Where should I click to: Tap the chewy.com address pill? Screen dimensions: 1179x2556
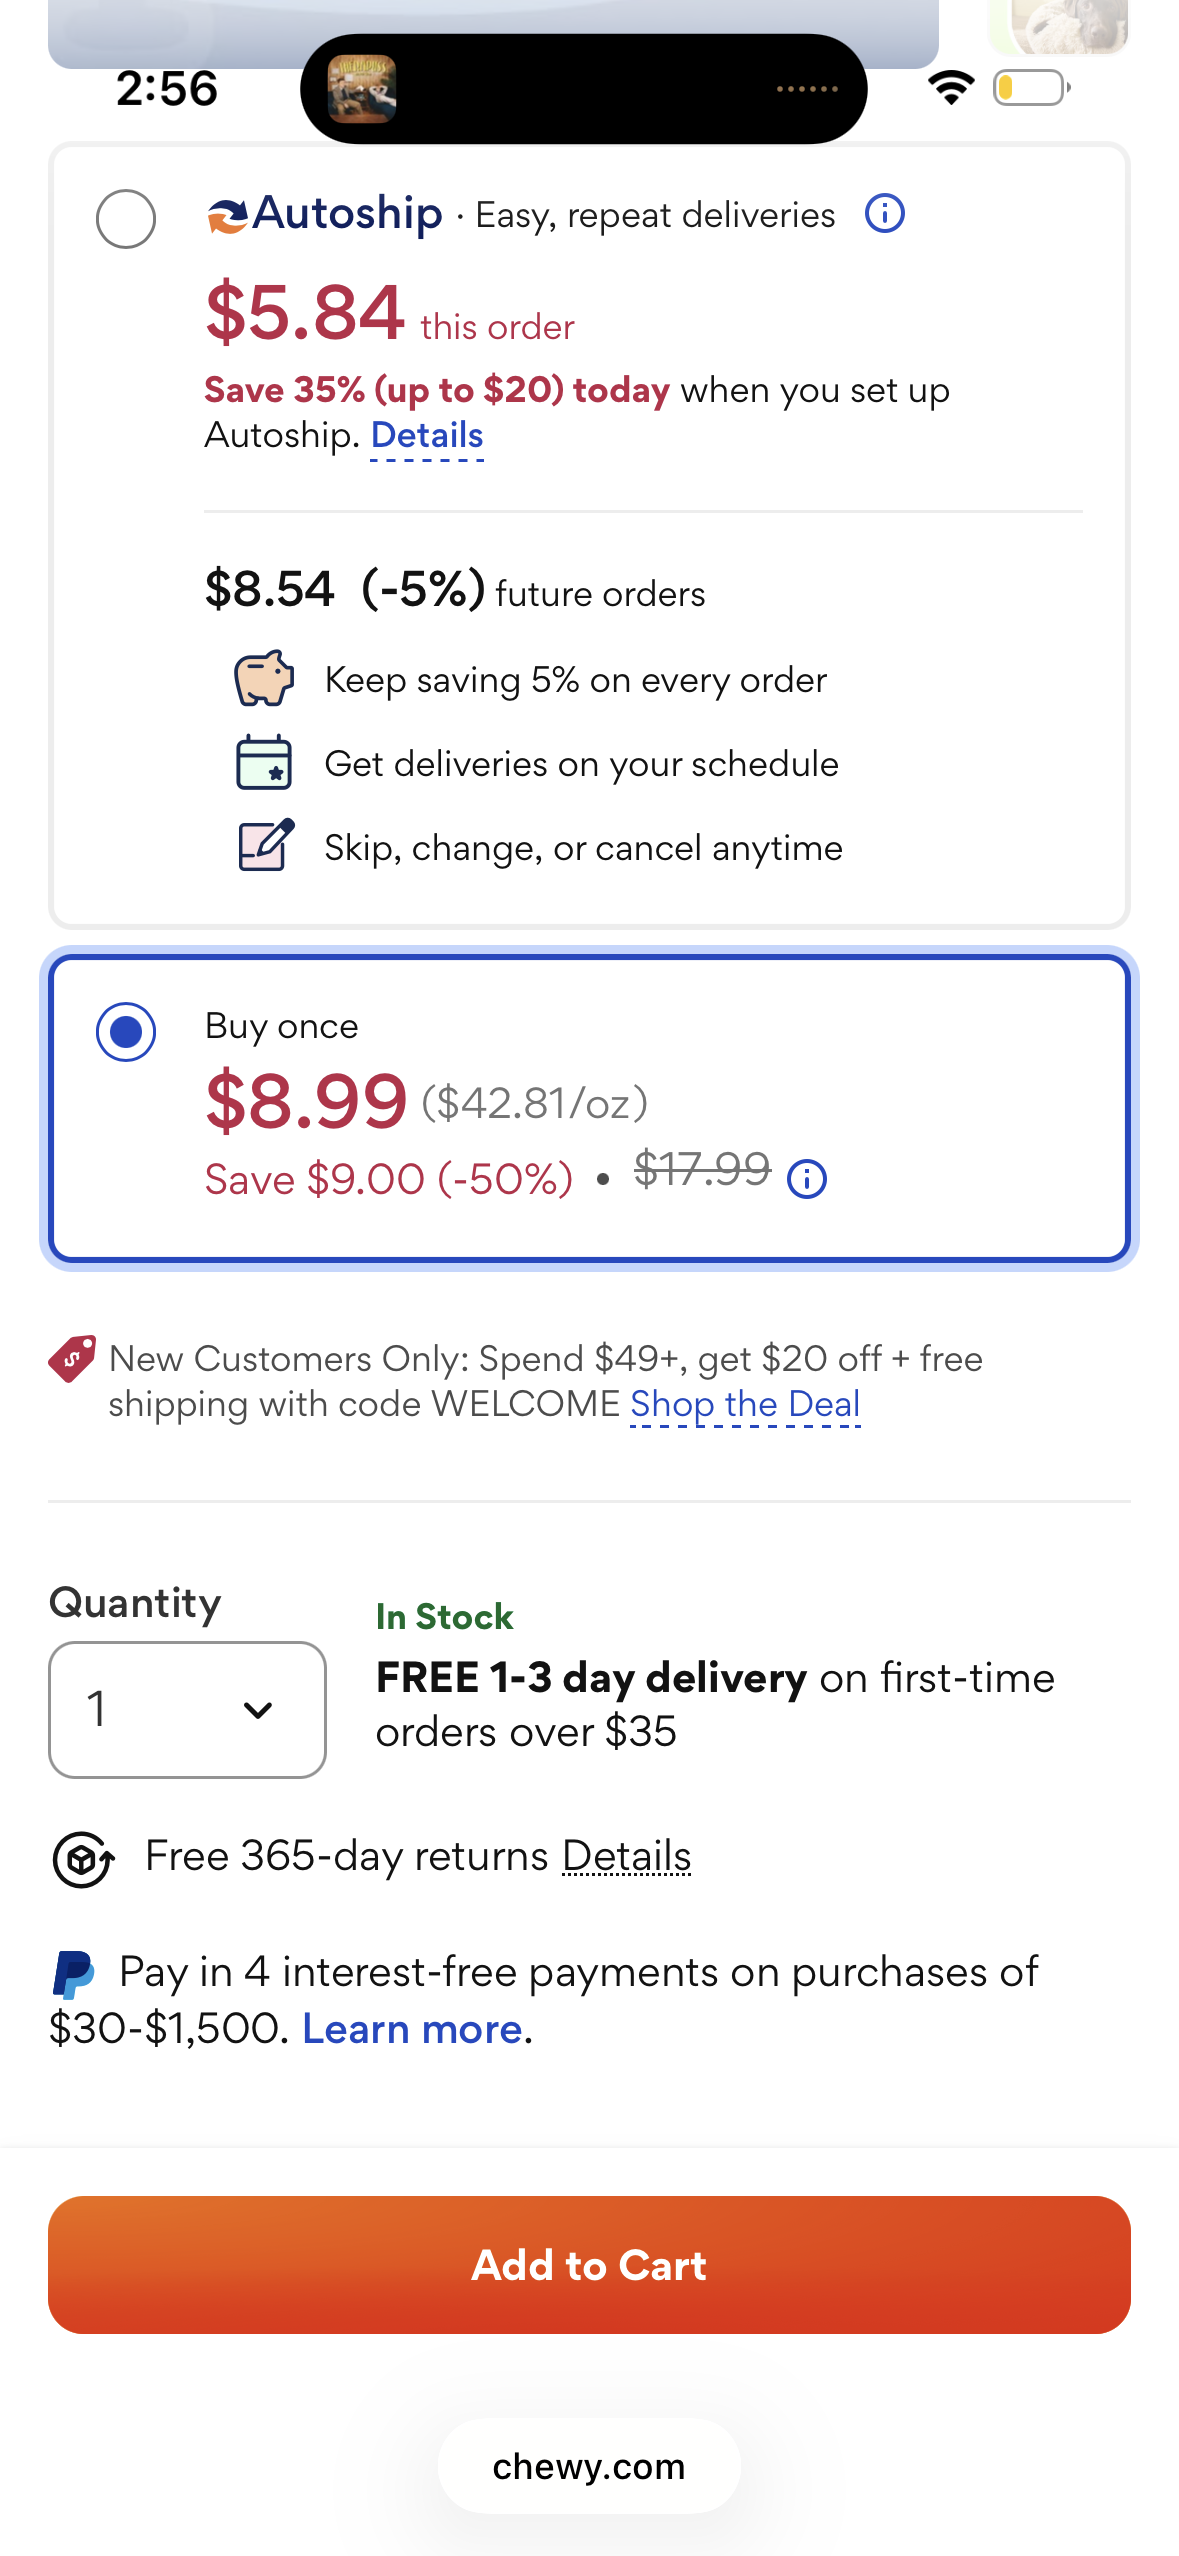(x=589, y=2467)
